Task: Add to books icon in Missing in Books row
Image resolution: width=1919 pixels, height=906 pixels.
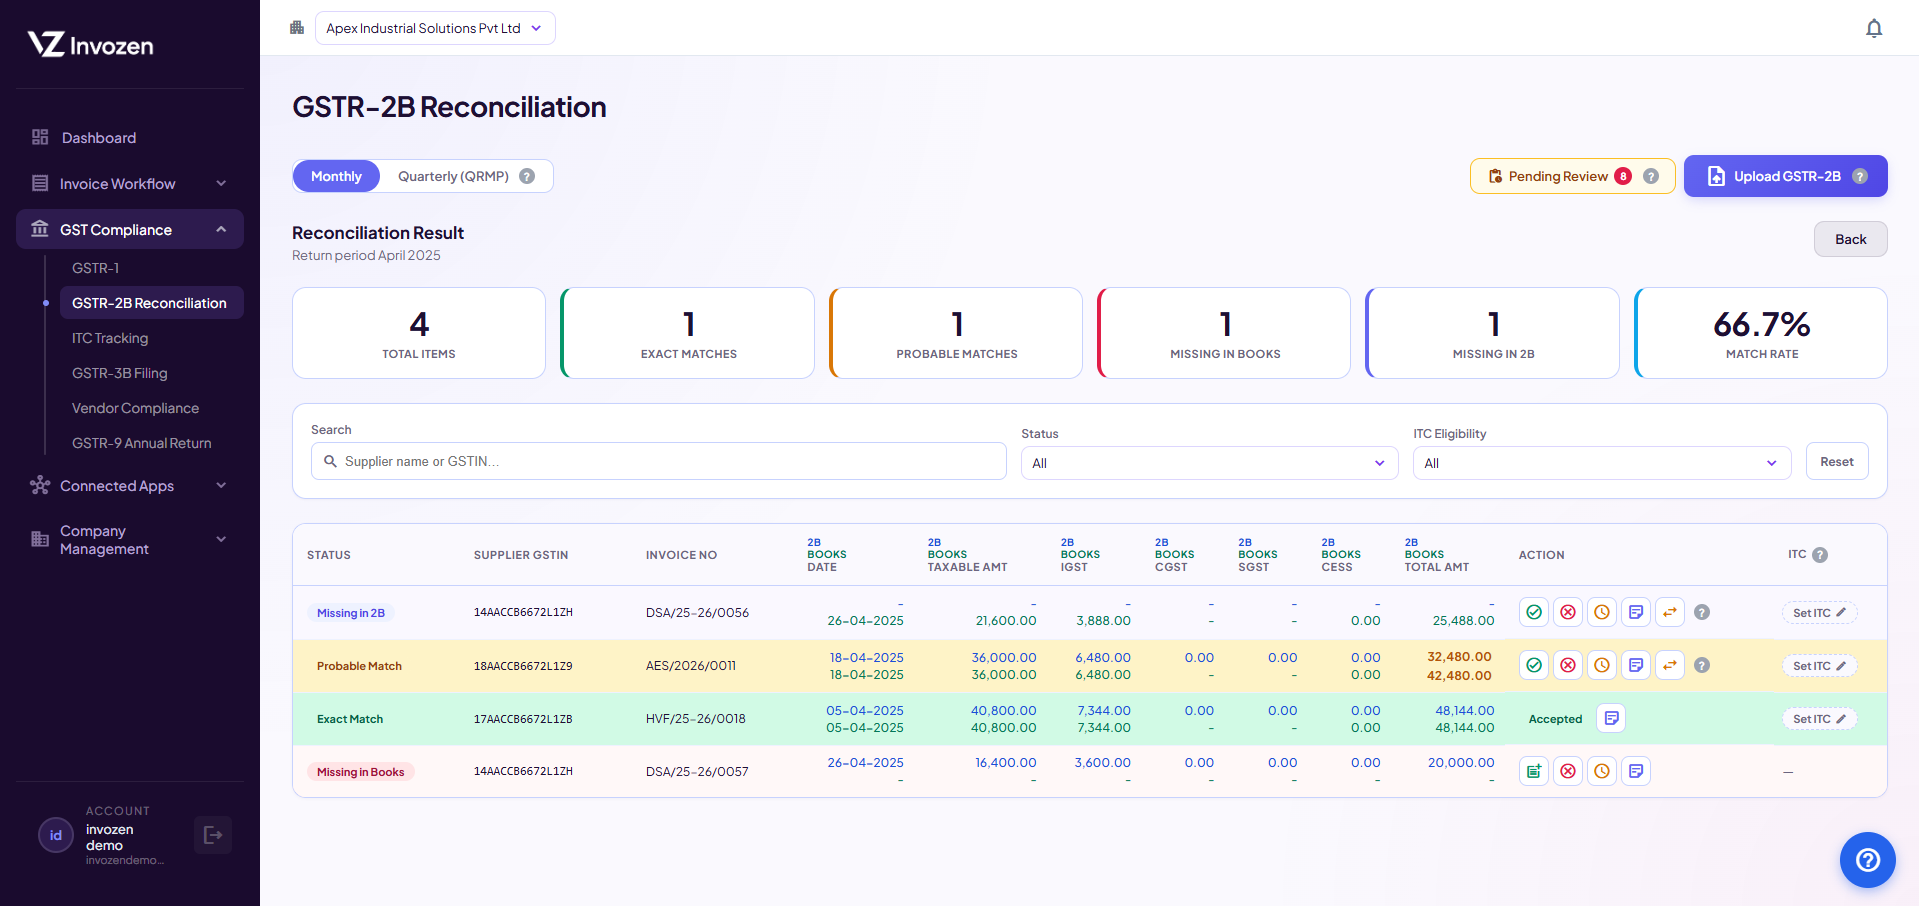Action: pos(1534,771)
